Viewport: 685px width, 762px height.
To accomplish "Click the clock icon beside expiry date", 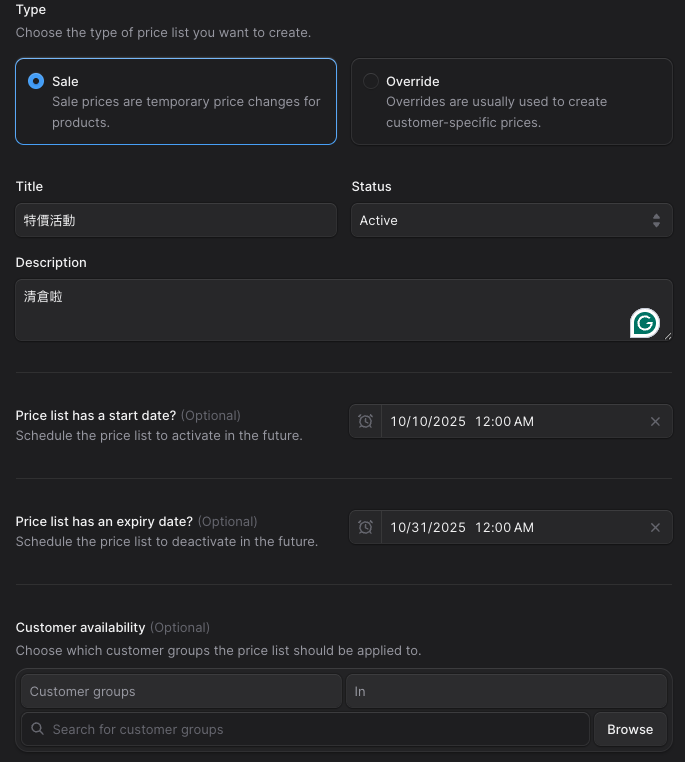I will 366,528.
